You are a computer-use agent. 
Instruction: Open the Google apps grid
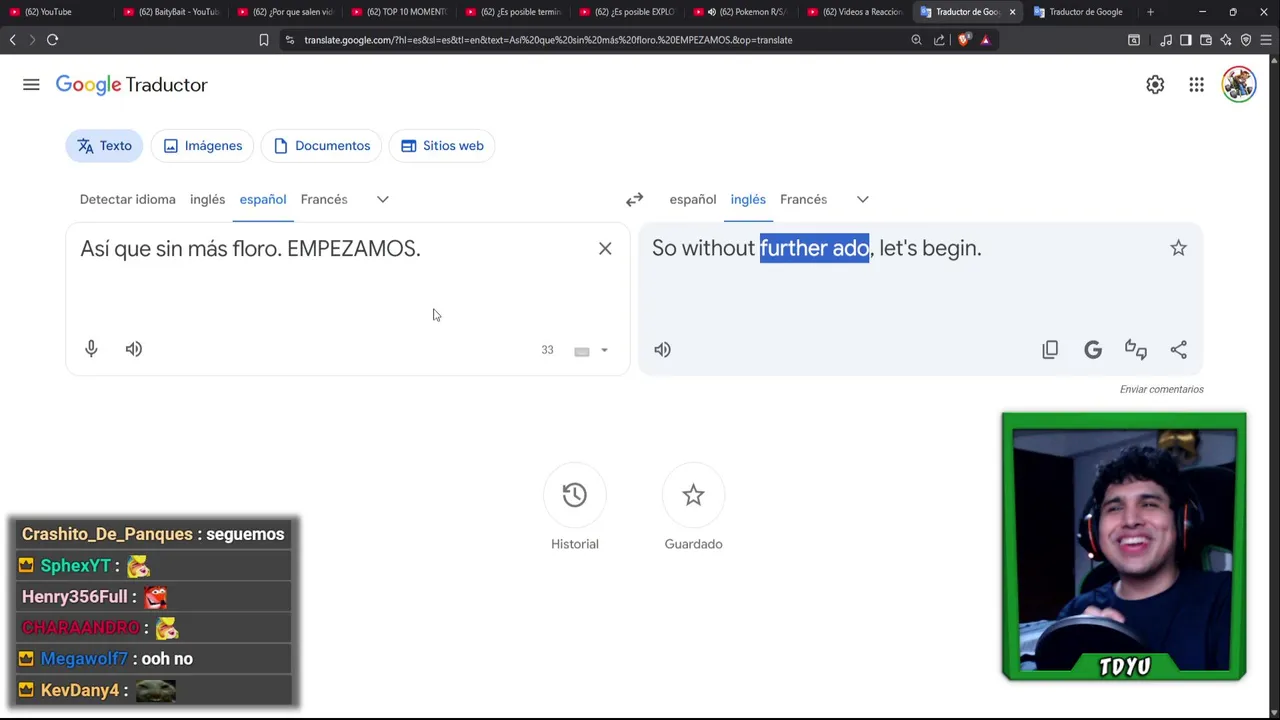pos(1196,85)
